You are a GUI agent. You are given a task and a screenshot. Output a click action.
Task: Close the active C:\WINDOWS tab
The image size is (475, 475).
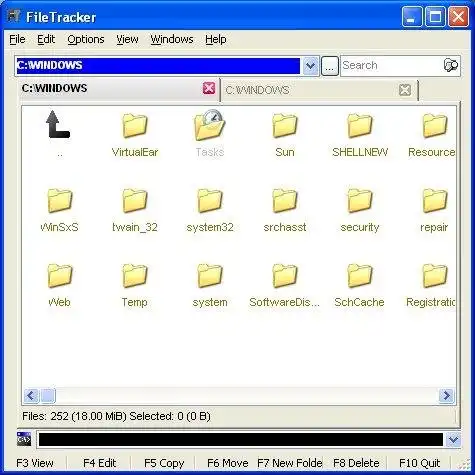[x=209, y=88]
